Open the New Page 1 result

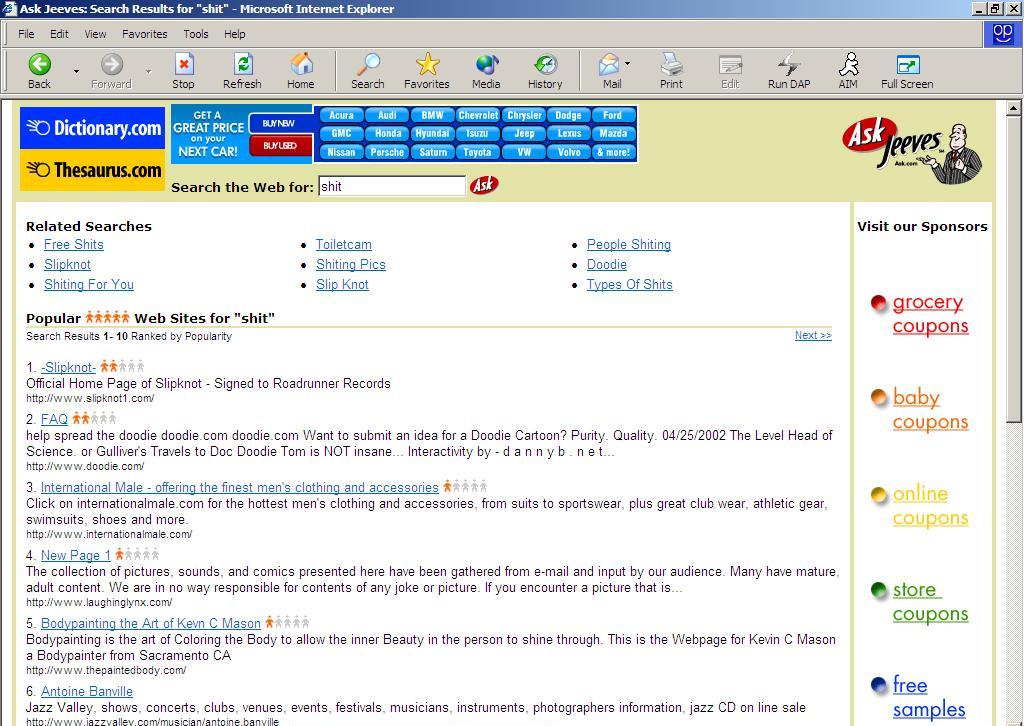(76, 555)
